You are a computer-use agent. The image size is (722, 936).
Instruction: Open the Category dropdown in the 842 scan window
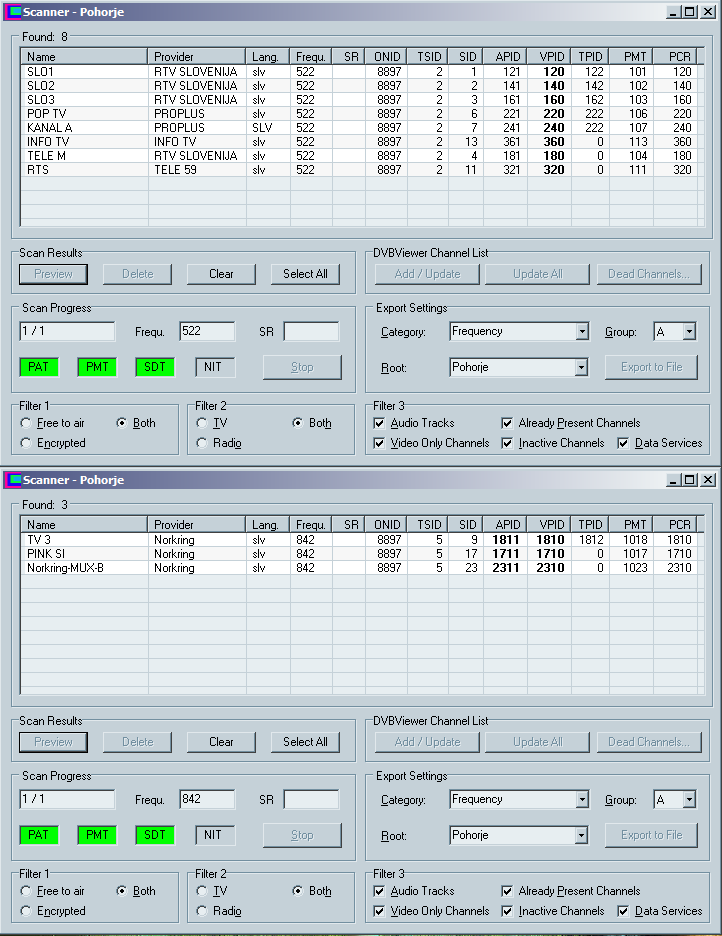click(x=582, y=800)
